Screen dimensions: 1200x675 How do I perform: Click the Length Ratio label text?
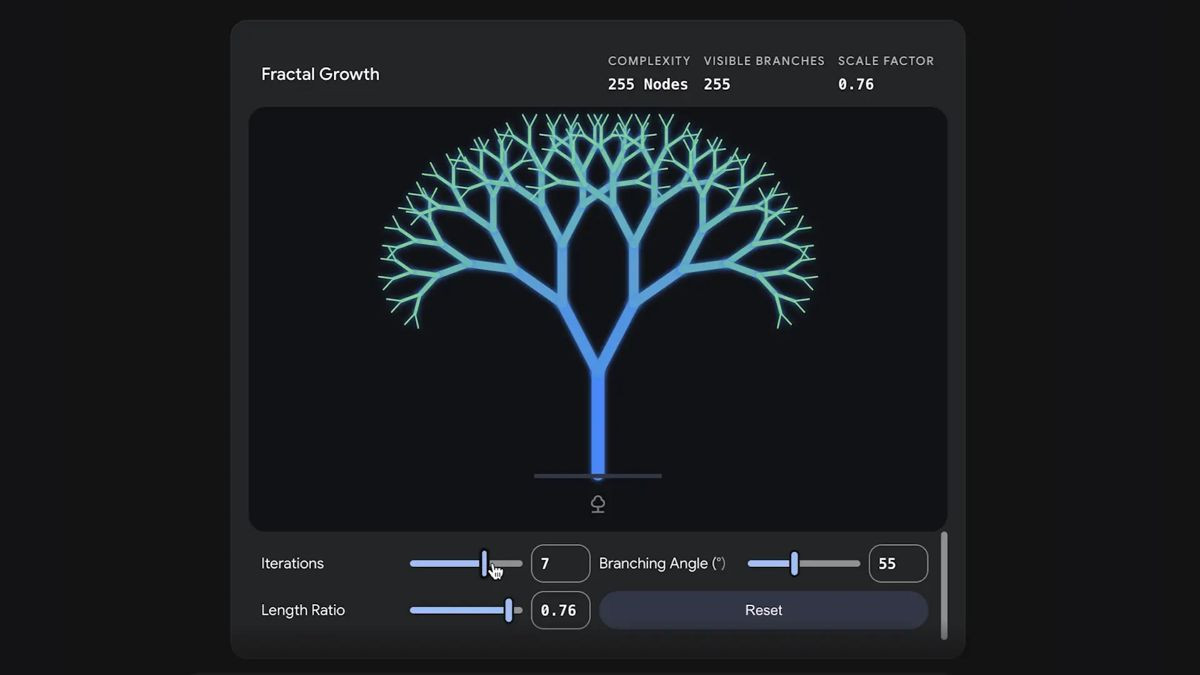[303, 610]
